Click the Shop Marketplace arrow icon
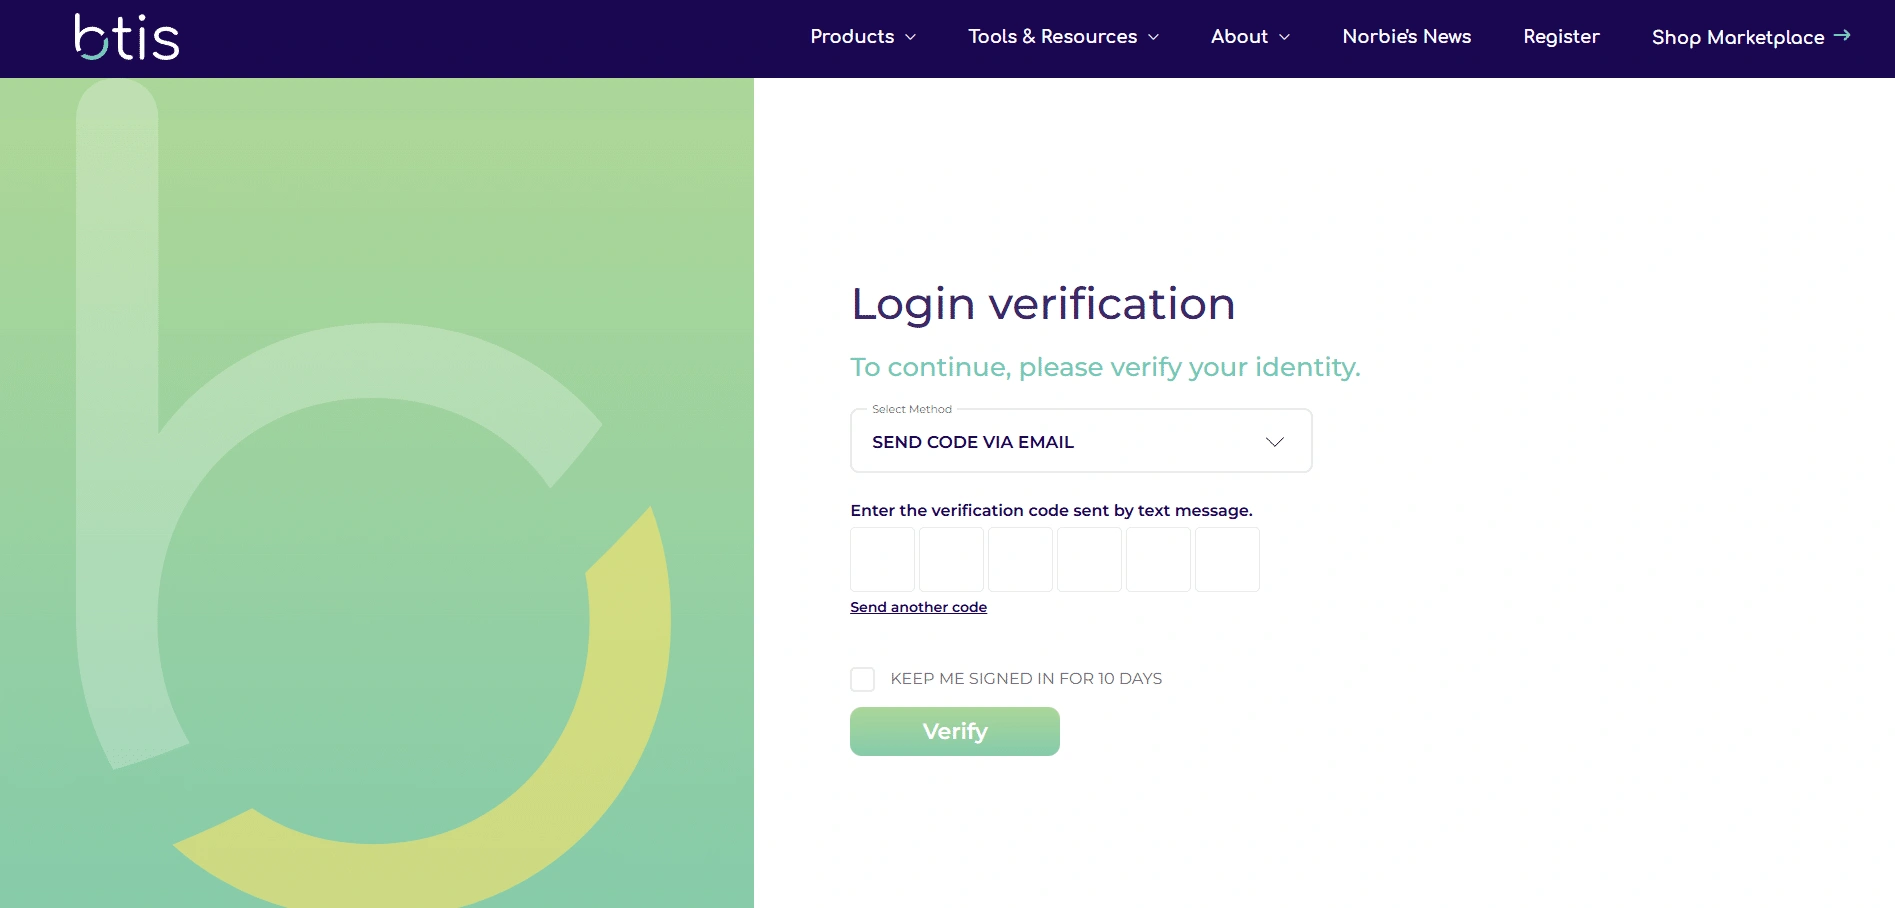 1842,36
